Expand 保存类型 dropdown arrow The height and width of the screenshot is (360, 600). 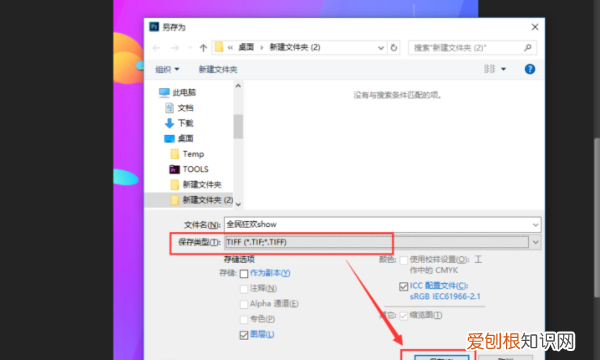tap(535, 242)
